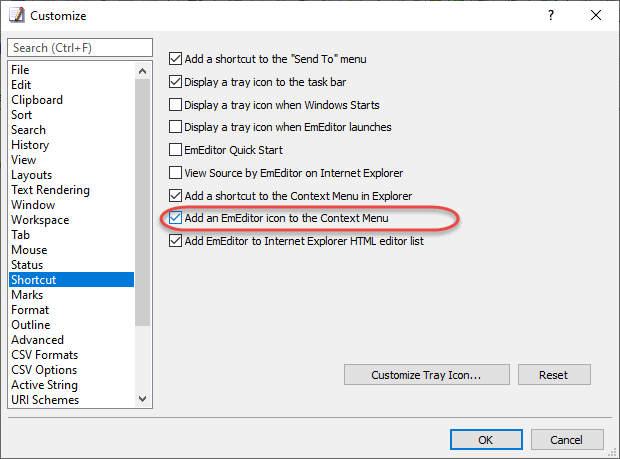Toggle EmEditor Quick Start checkbox

(175, 150)
